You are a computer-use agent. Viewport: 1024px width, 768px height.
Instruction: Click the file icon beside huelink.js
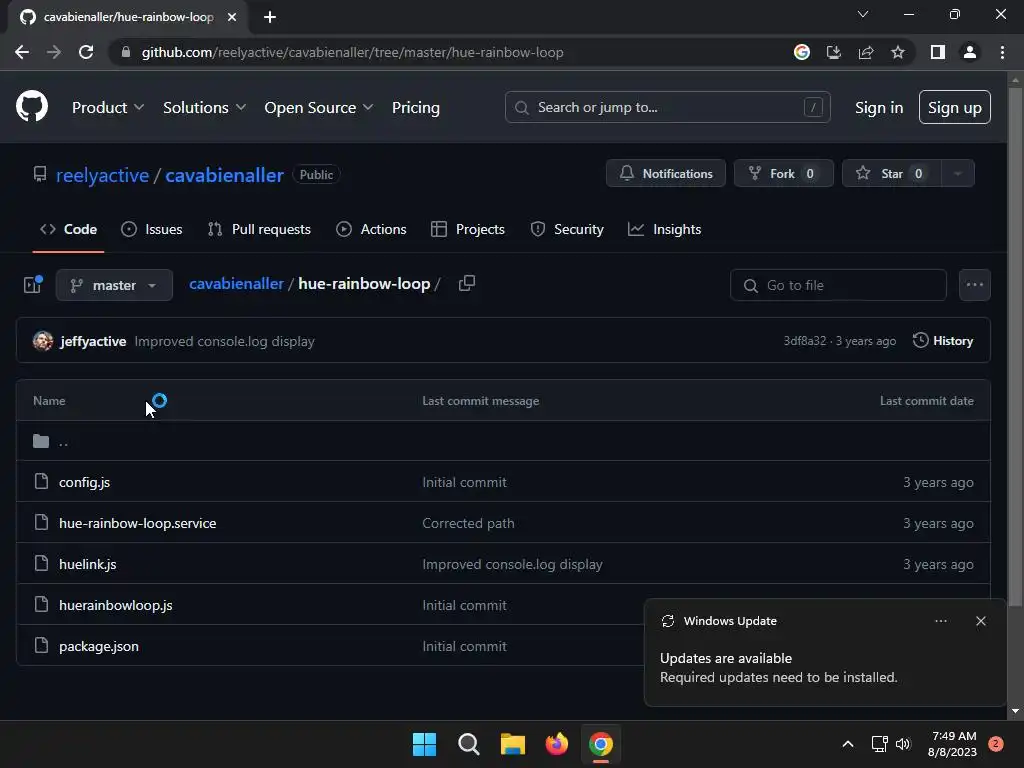(x=41, y=563)
